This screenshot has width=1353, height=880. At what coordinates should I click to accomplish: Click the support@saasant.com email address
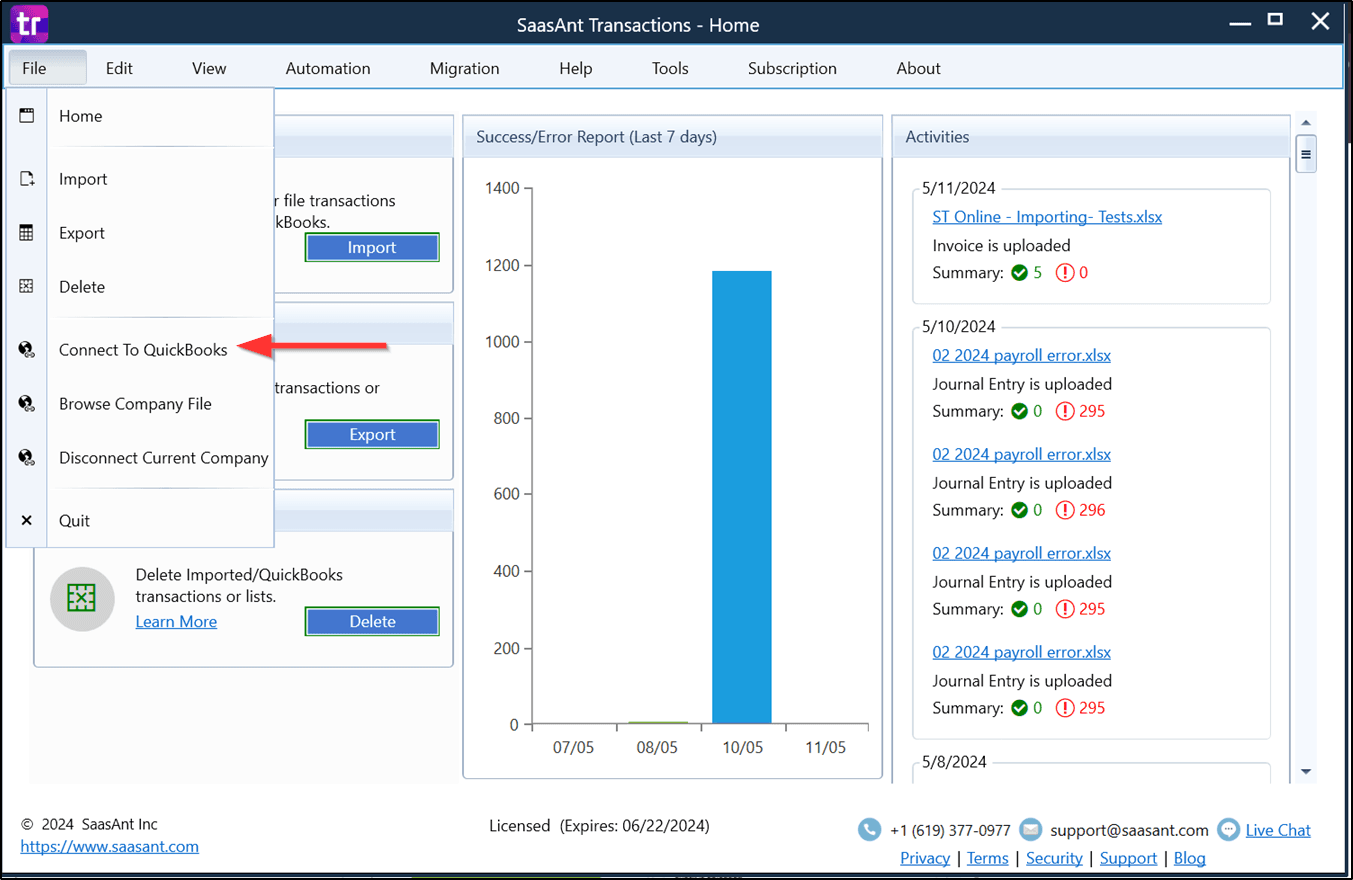[1128, 830]
